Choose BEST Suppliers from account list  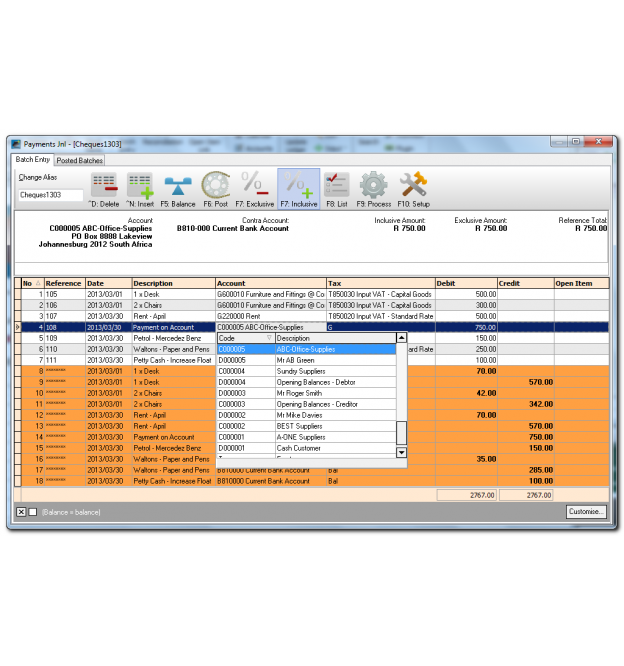pyautogui.click(x=300, y=426)
